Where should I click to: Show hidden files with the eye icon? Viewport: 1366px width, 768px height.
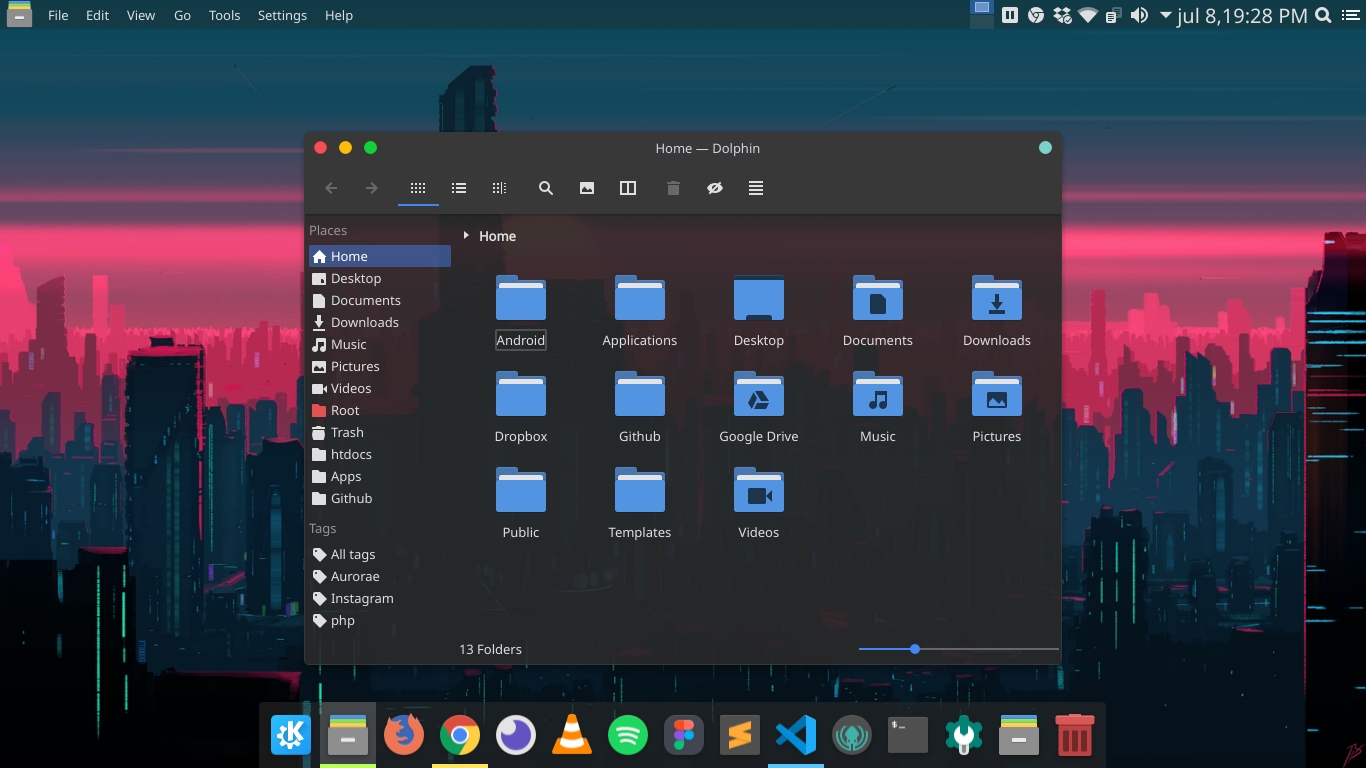point(715,188)
